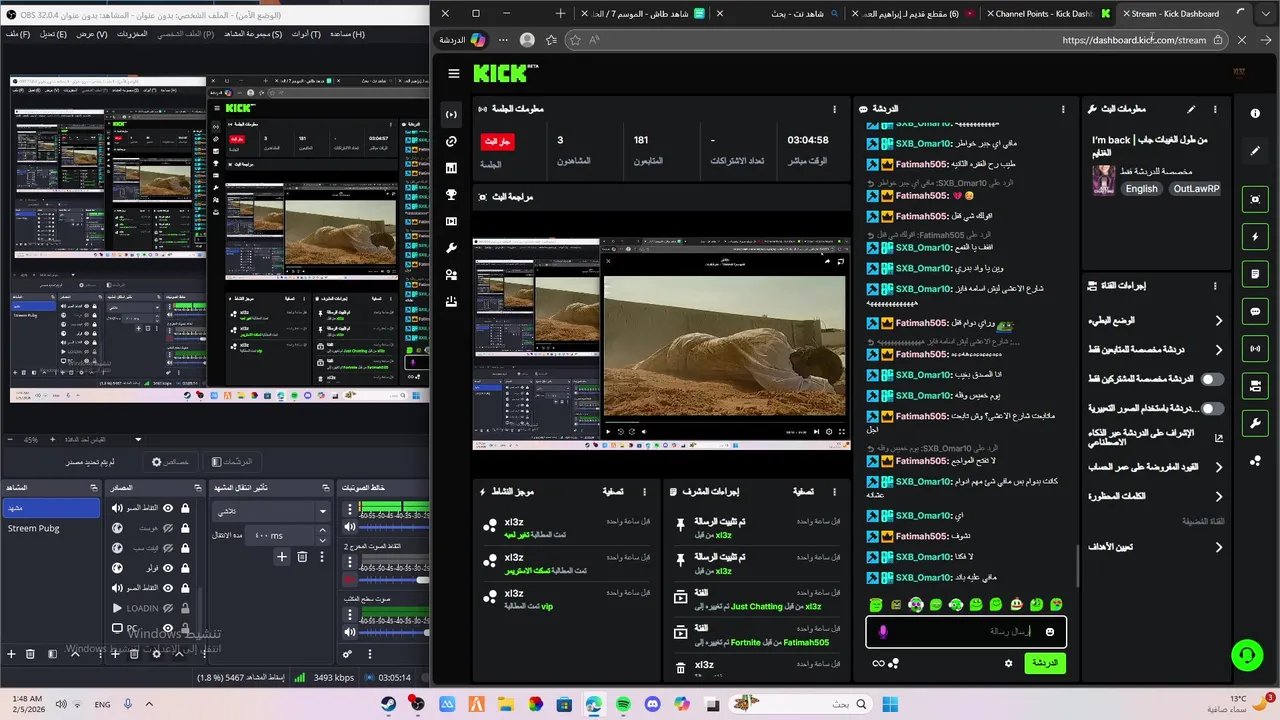
Task: Click the video clips icon in Kick's left sidebar
Action: pos(451,221)
